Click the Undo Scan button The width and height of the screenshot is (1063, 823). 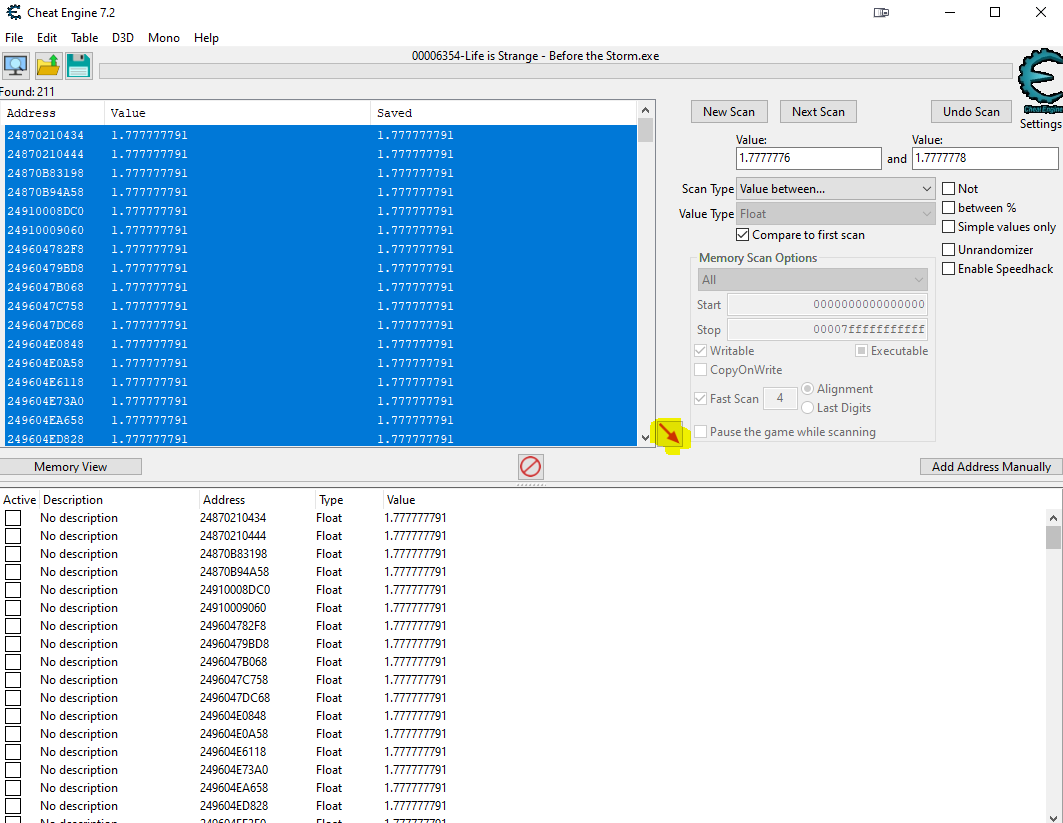click(971, 112)
